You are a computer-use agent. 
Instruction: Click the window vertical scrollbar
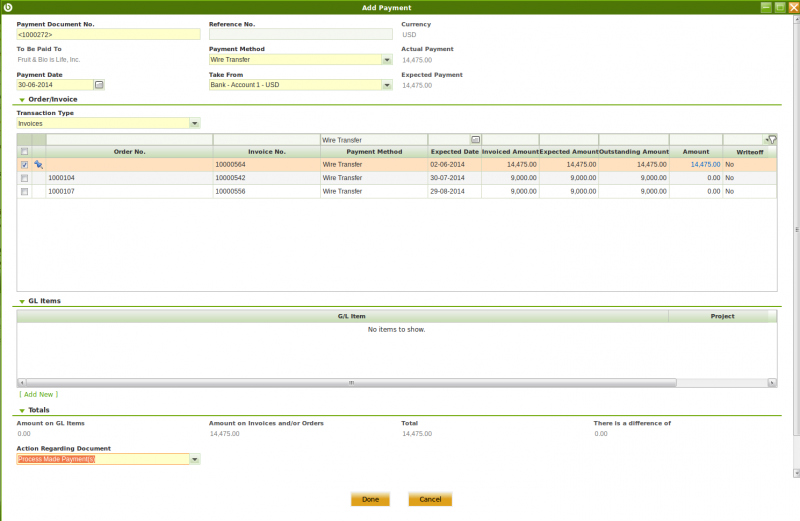pyautogui.click(x=796, y=230)
